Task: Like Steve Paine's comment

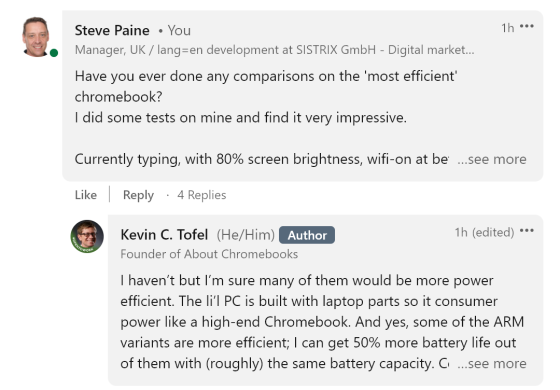Action: coord(86,195)
